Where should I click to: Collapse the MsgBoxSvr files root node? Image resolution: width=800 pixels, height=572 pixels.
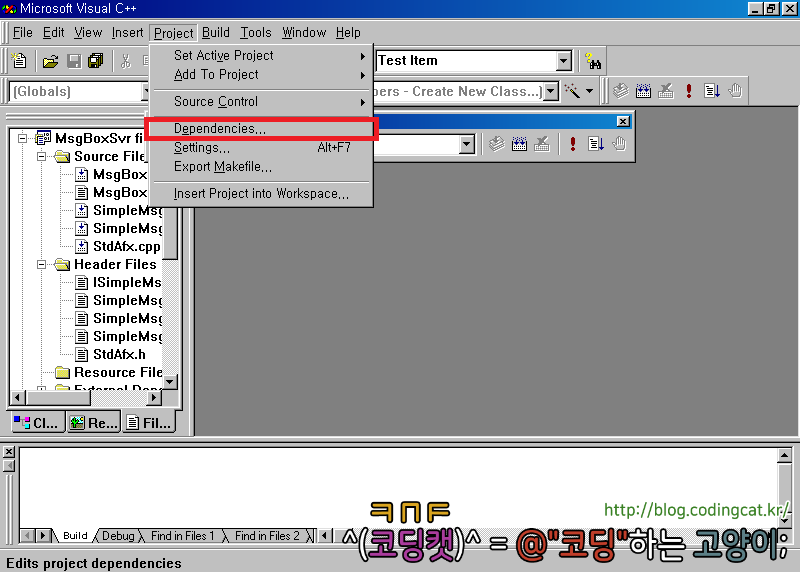tap(22, 138)
